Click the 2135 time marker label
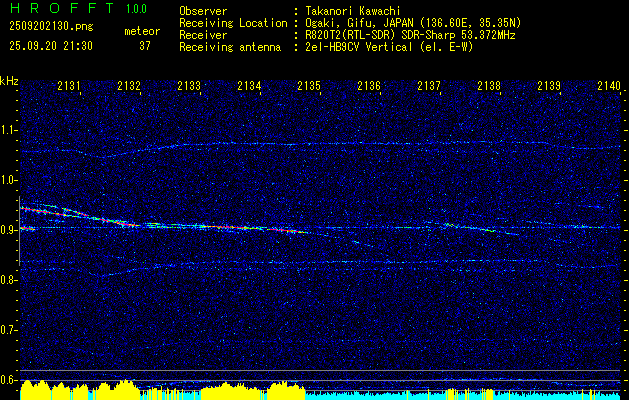This screenshot has height=400, width=629. (309, 85)
